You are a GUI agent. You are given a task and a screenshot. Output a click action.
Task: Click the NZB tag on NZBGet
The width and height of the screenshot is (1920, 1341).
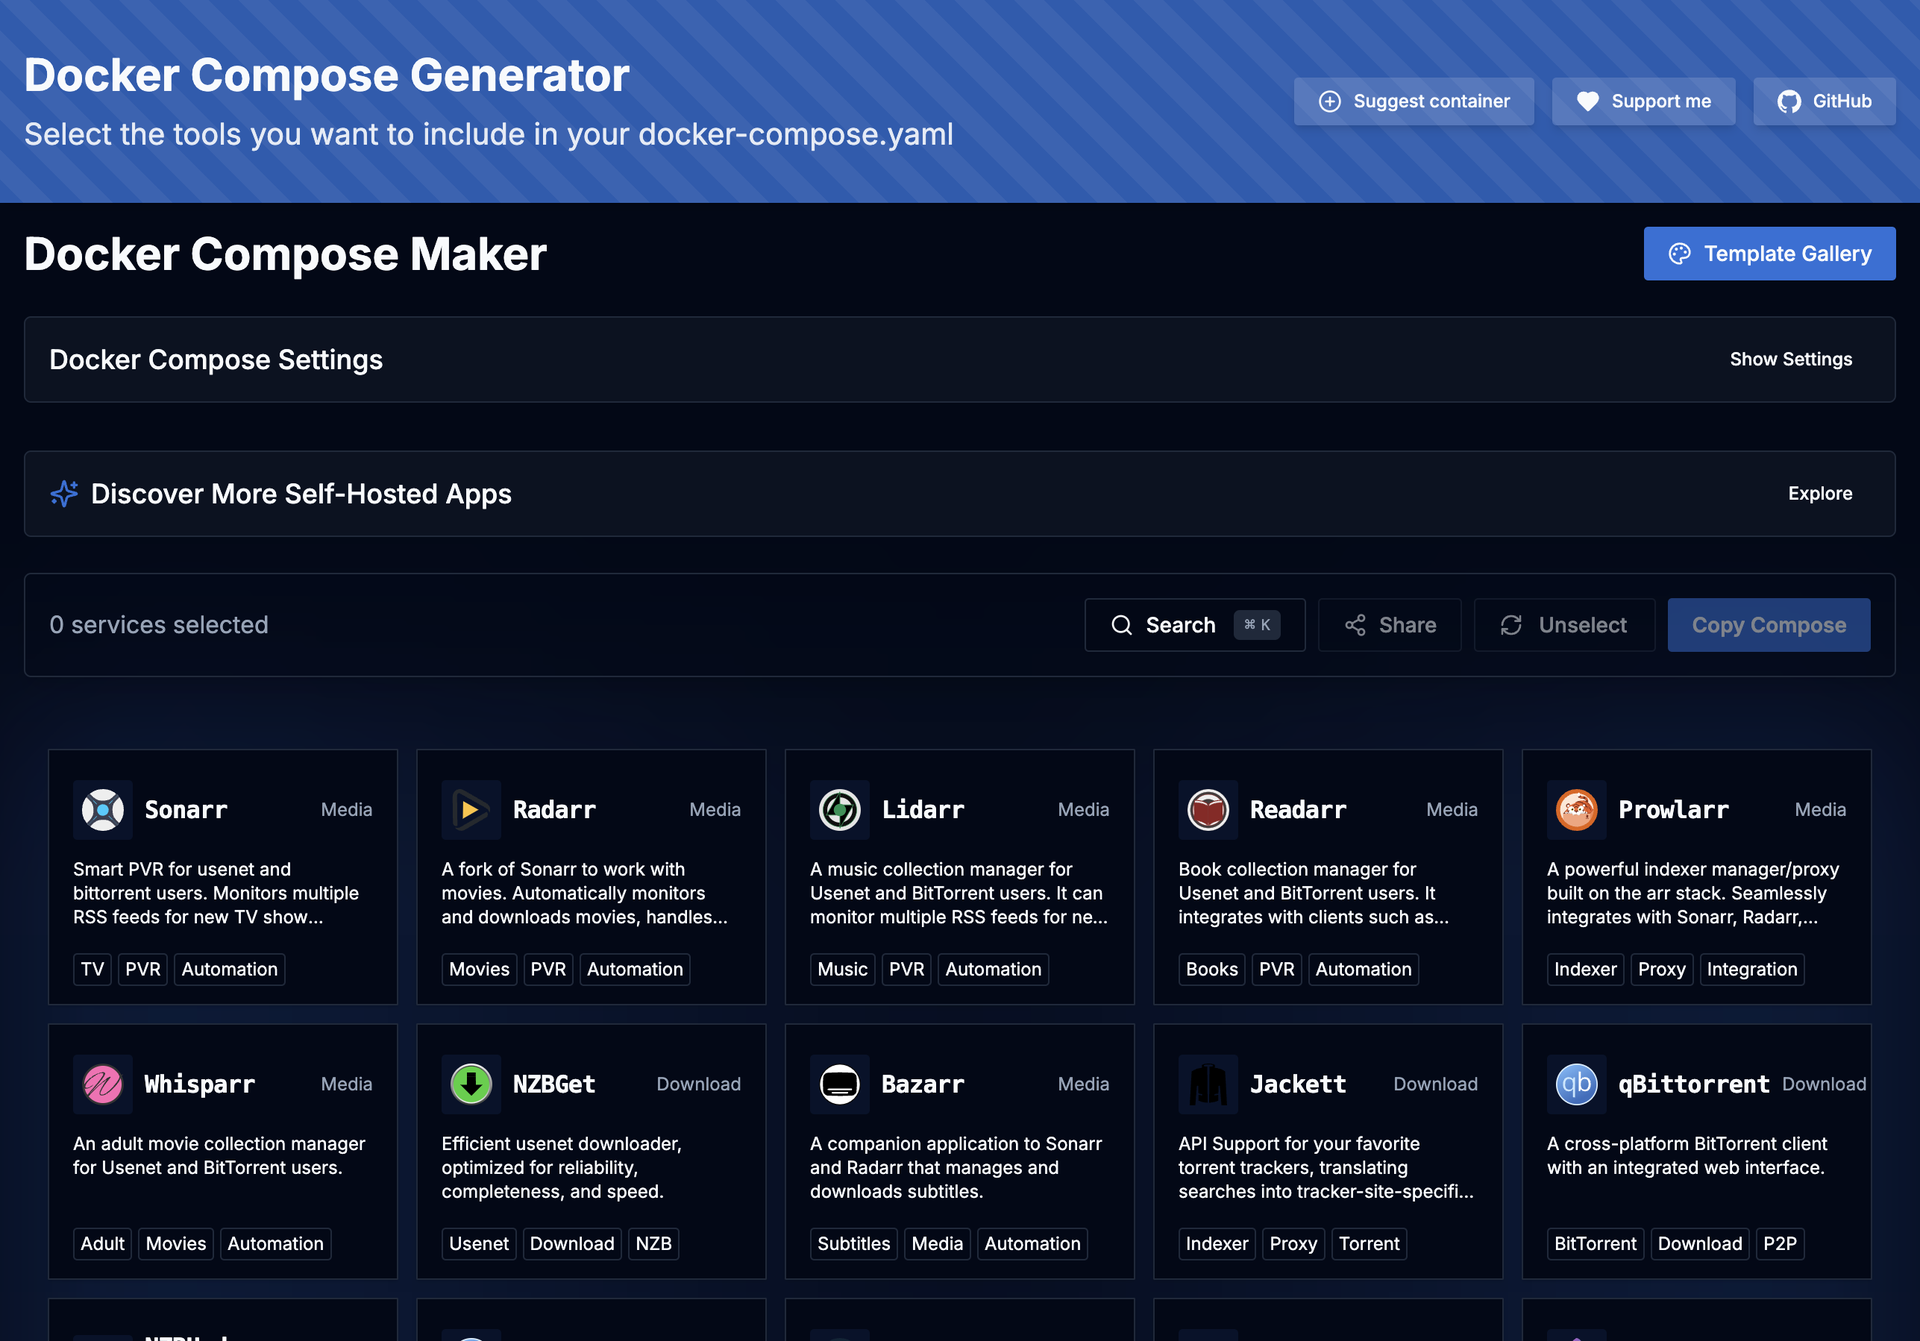click(x=654, y=1243)
